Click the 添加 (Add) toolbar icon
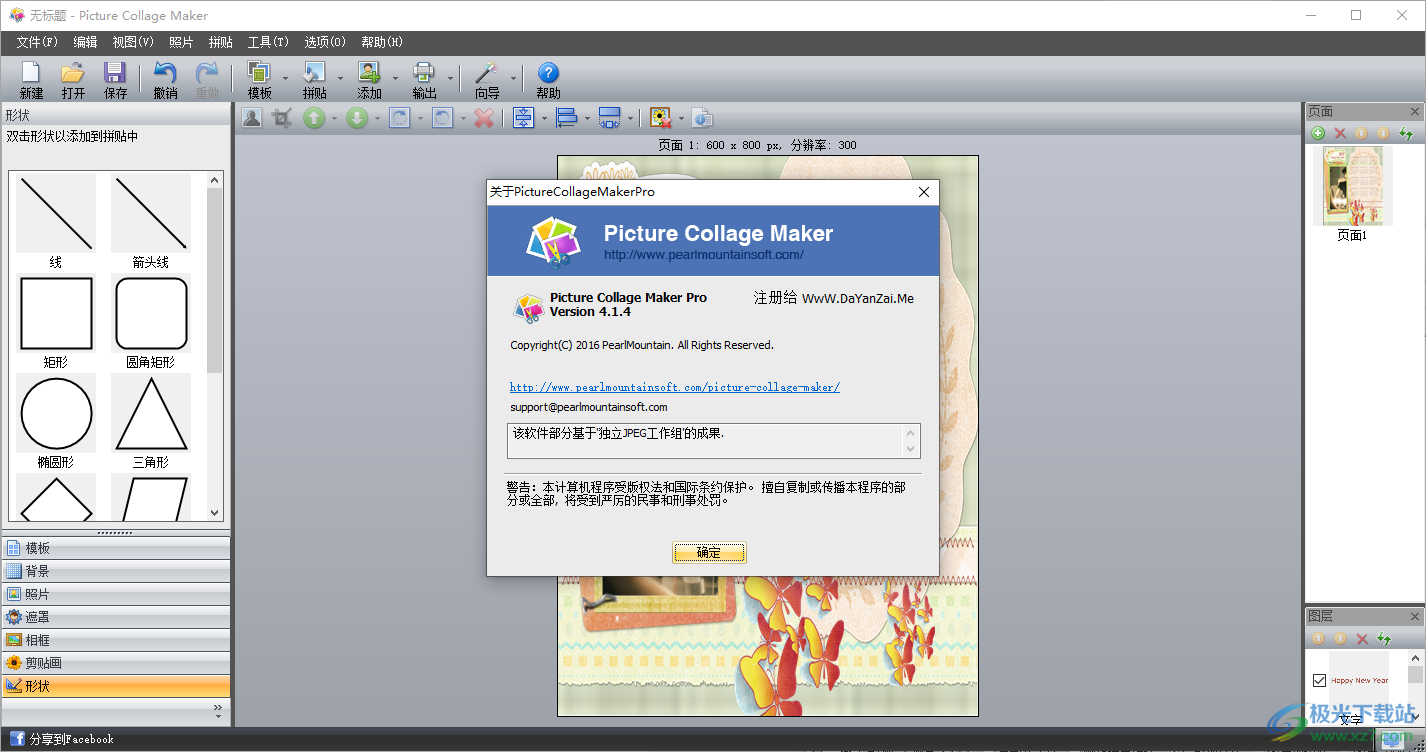Viewport: 1426px width, 752px height. [x=369, y=73]
